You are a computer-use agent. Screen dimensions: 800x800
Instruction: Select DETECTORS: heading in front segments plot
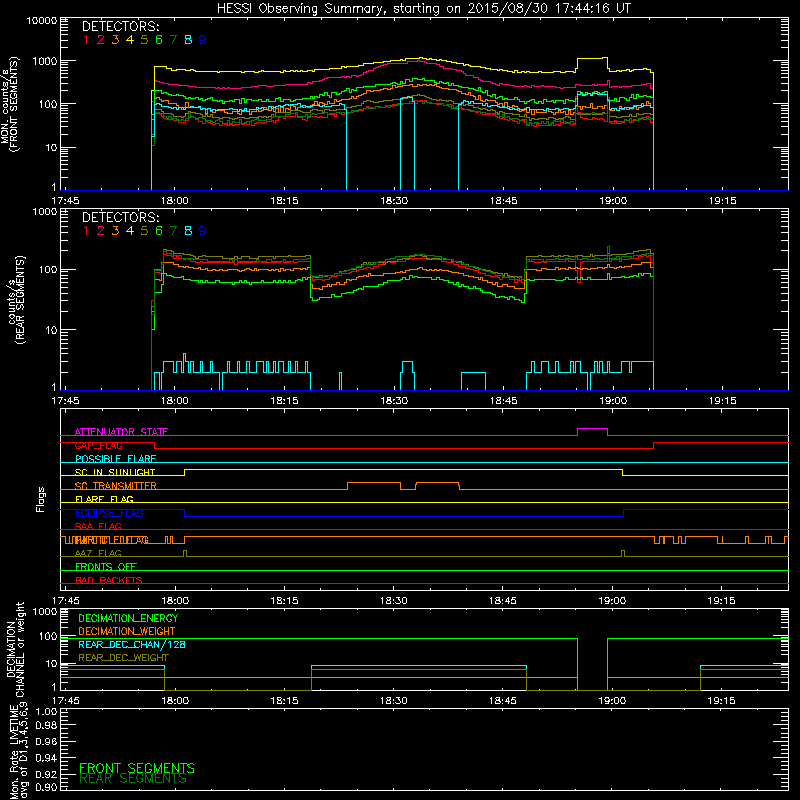coord(120,26)
